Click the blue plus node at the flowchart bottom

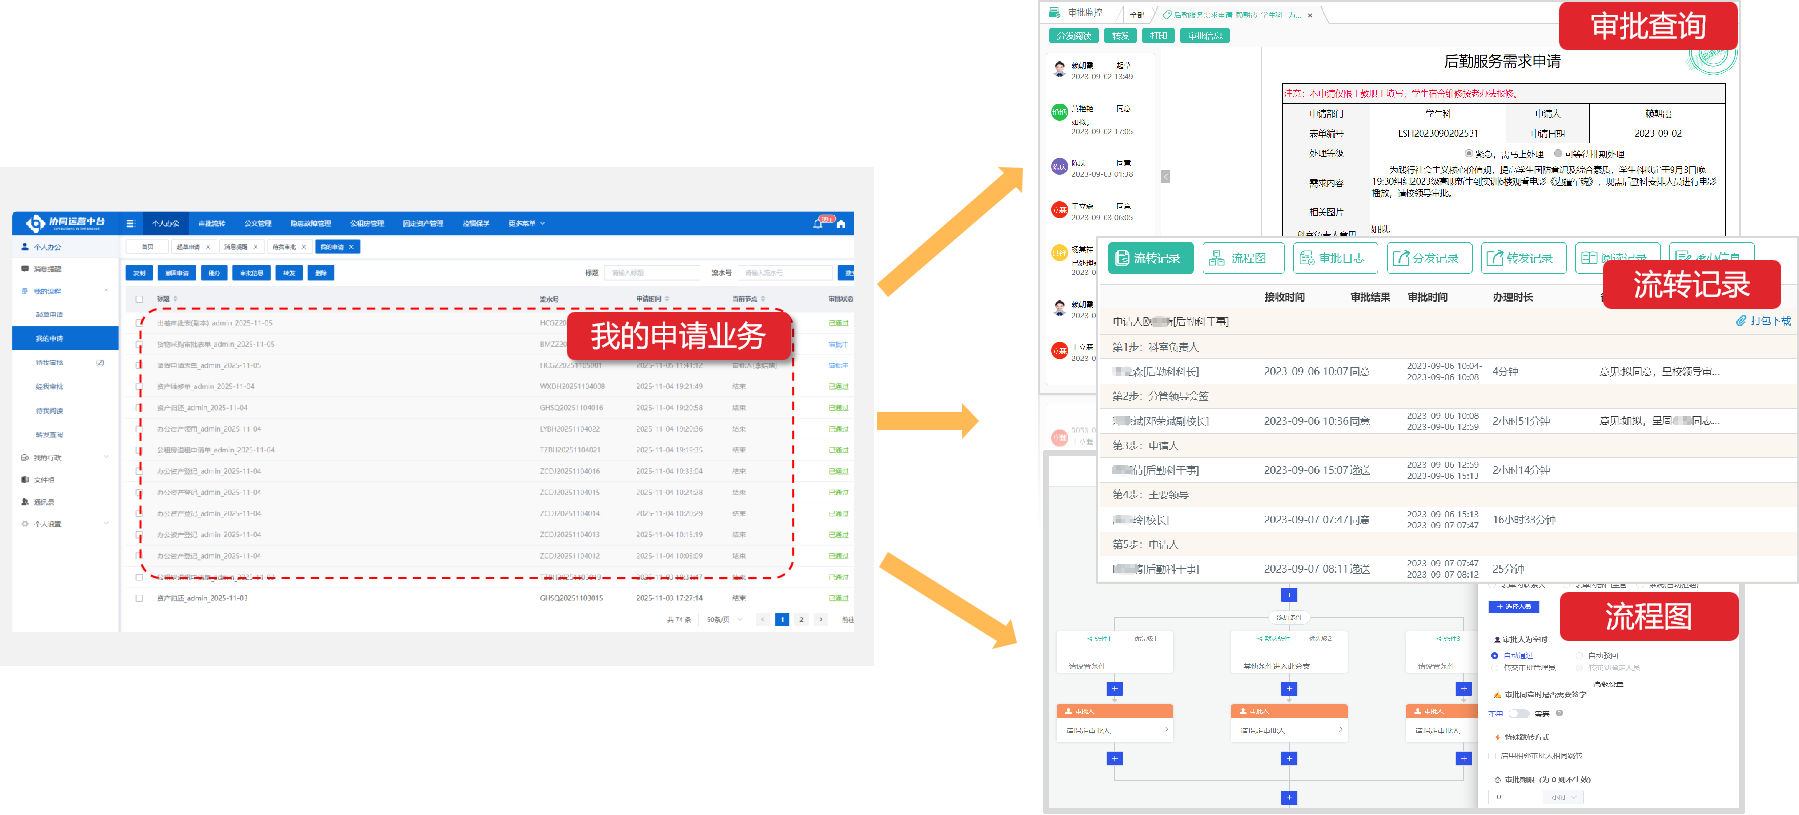click(1289, 797)
